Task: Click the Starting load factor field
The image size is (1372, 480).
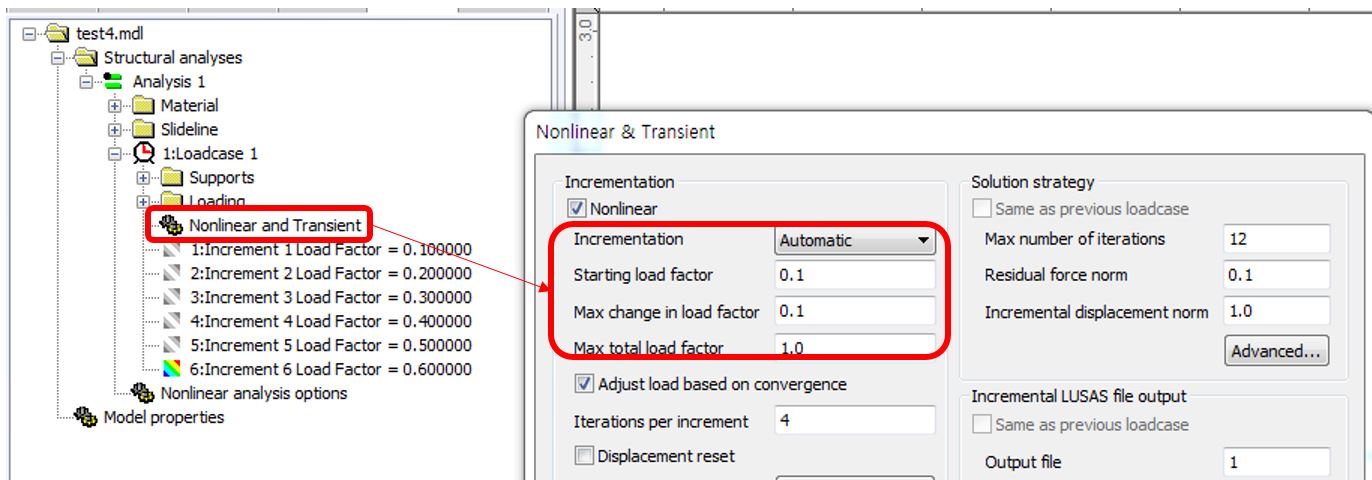Action: click(854, 275)
